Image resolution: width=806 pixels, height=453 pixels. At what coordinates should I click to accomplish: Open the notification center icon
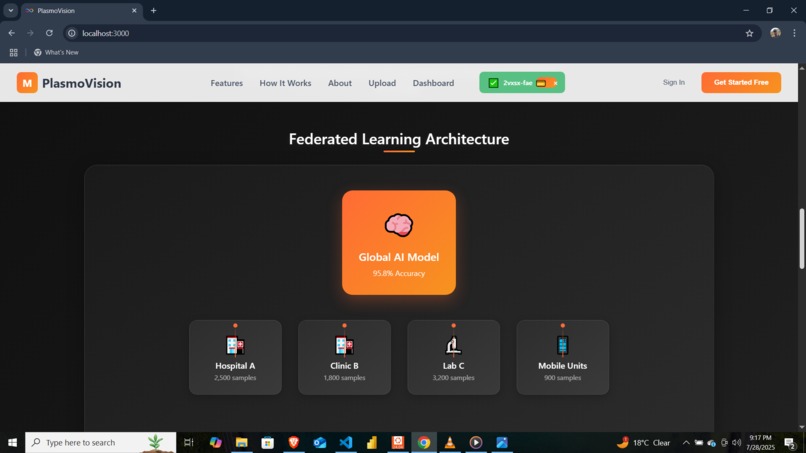(x=790, y=442)
